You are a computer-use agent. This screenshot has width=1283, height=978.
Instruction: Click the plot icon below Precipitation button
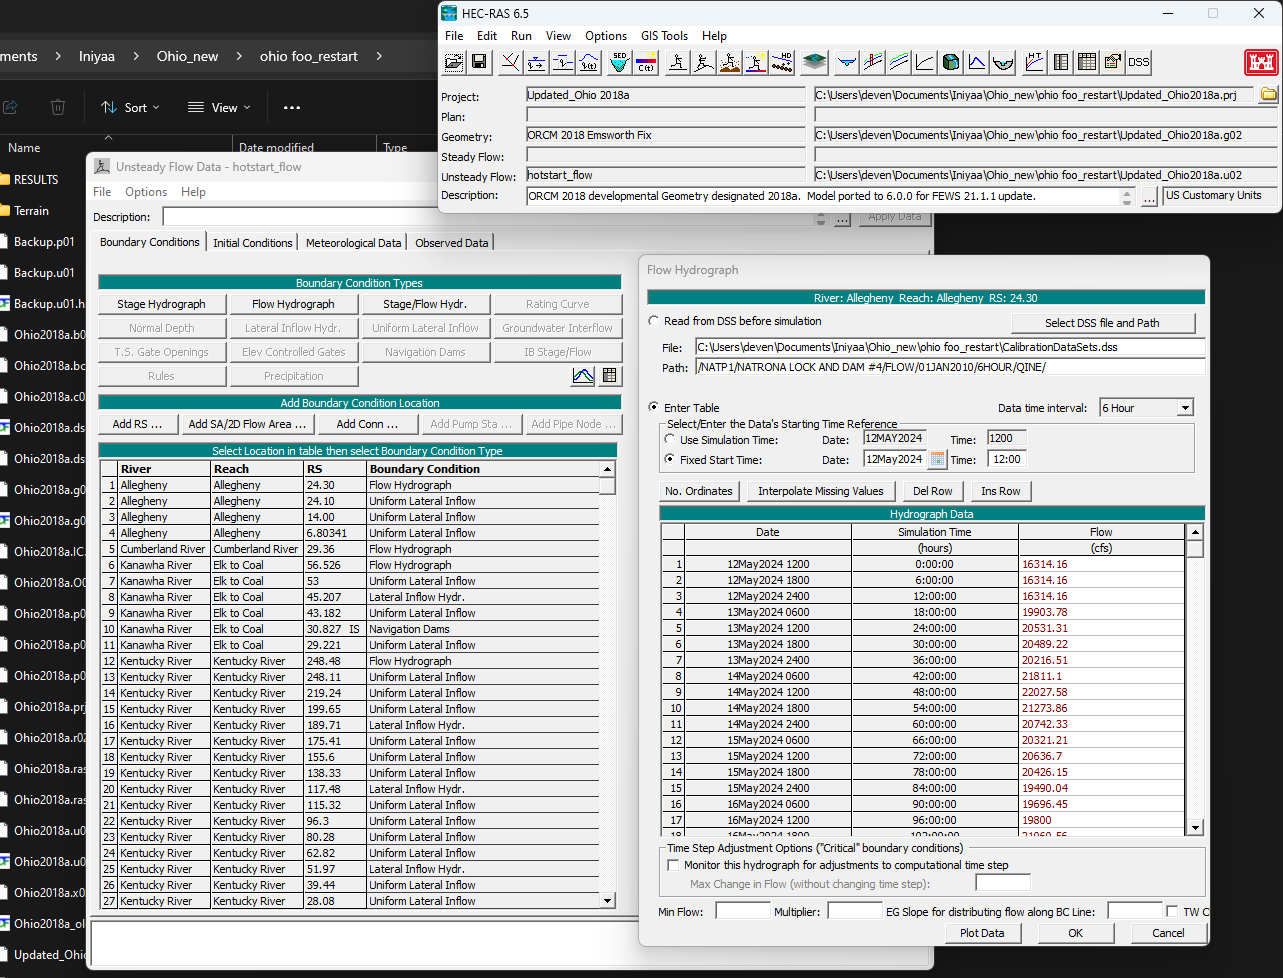click(x=583, y=376)
